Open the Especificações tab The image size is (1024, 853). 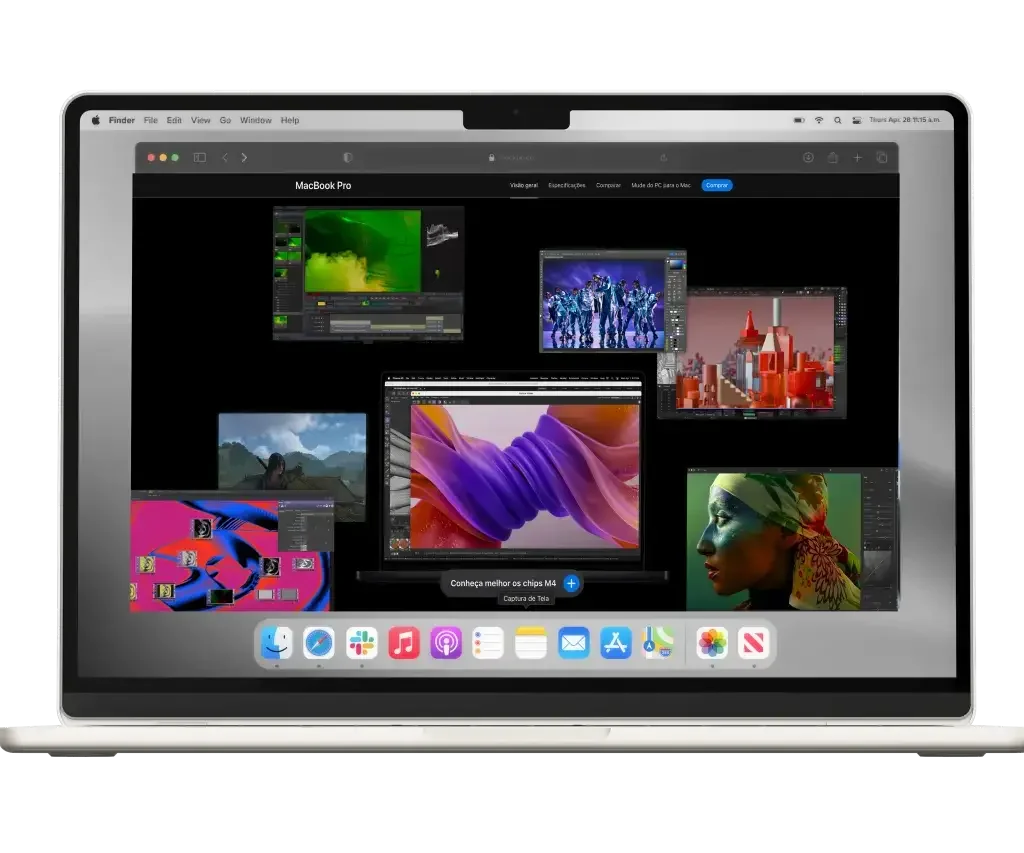pyautogui.click(x=567, y=185)
